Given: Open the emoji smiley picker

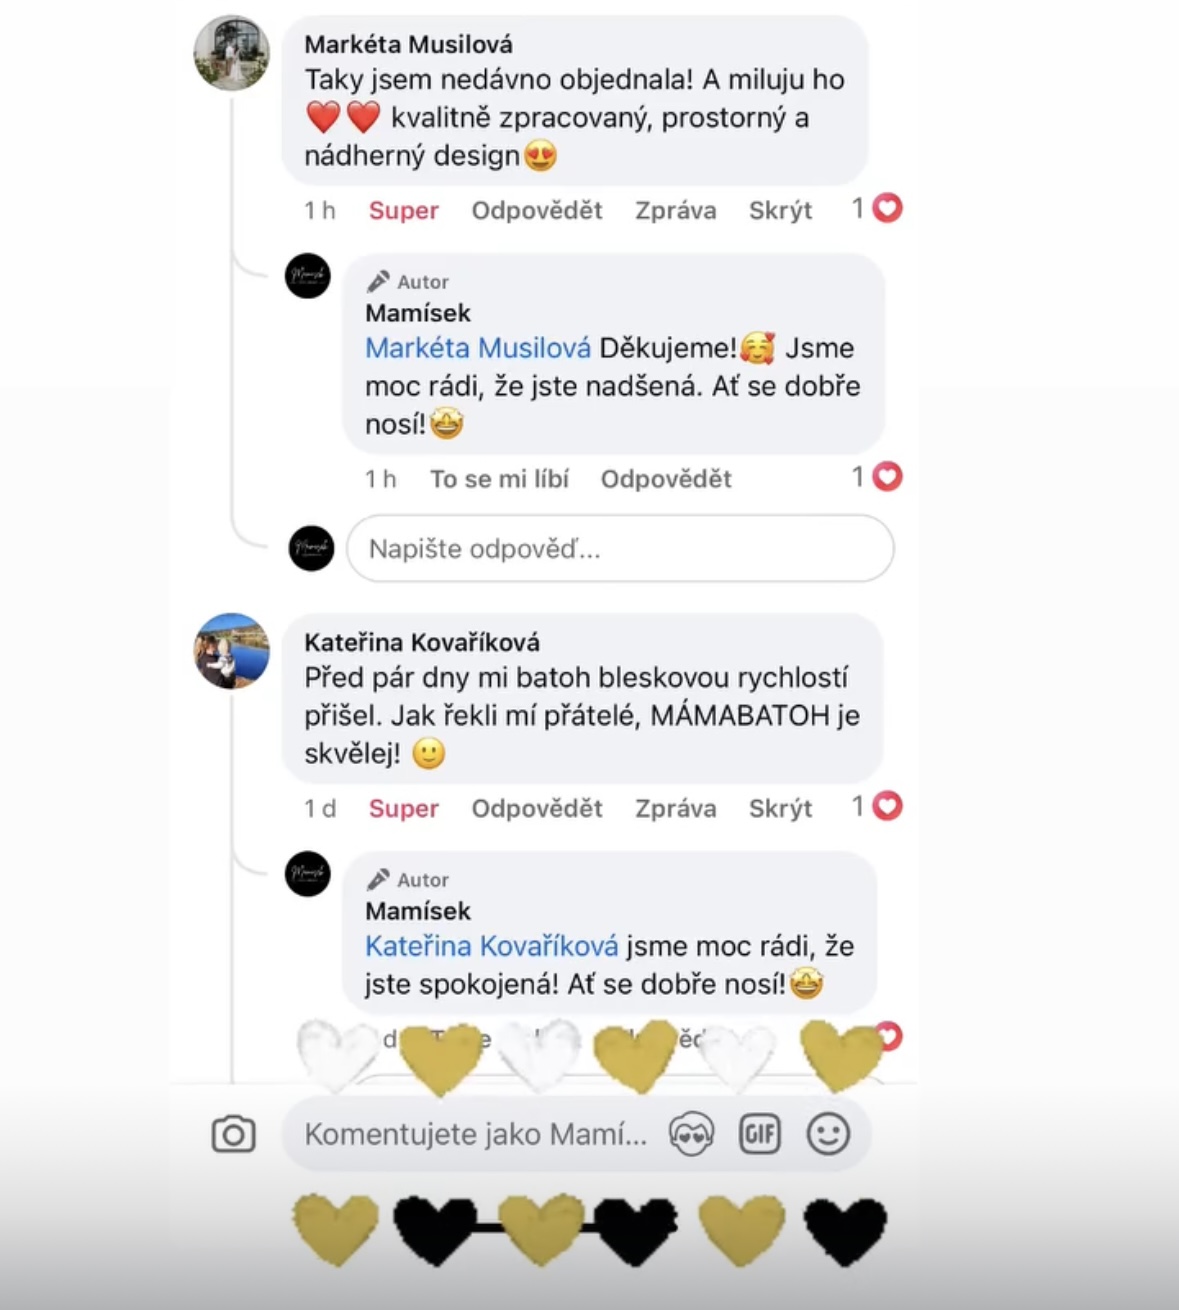Looking at the screenshot, I should (x=828, y=1133).
